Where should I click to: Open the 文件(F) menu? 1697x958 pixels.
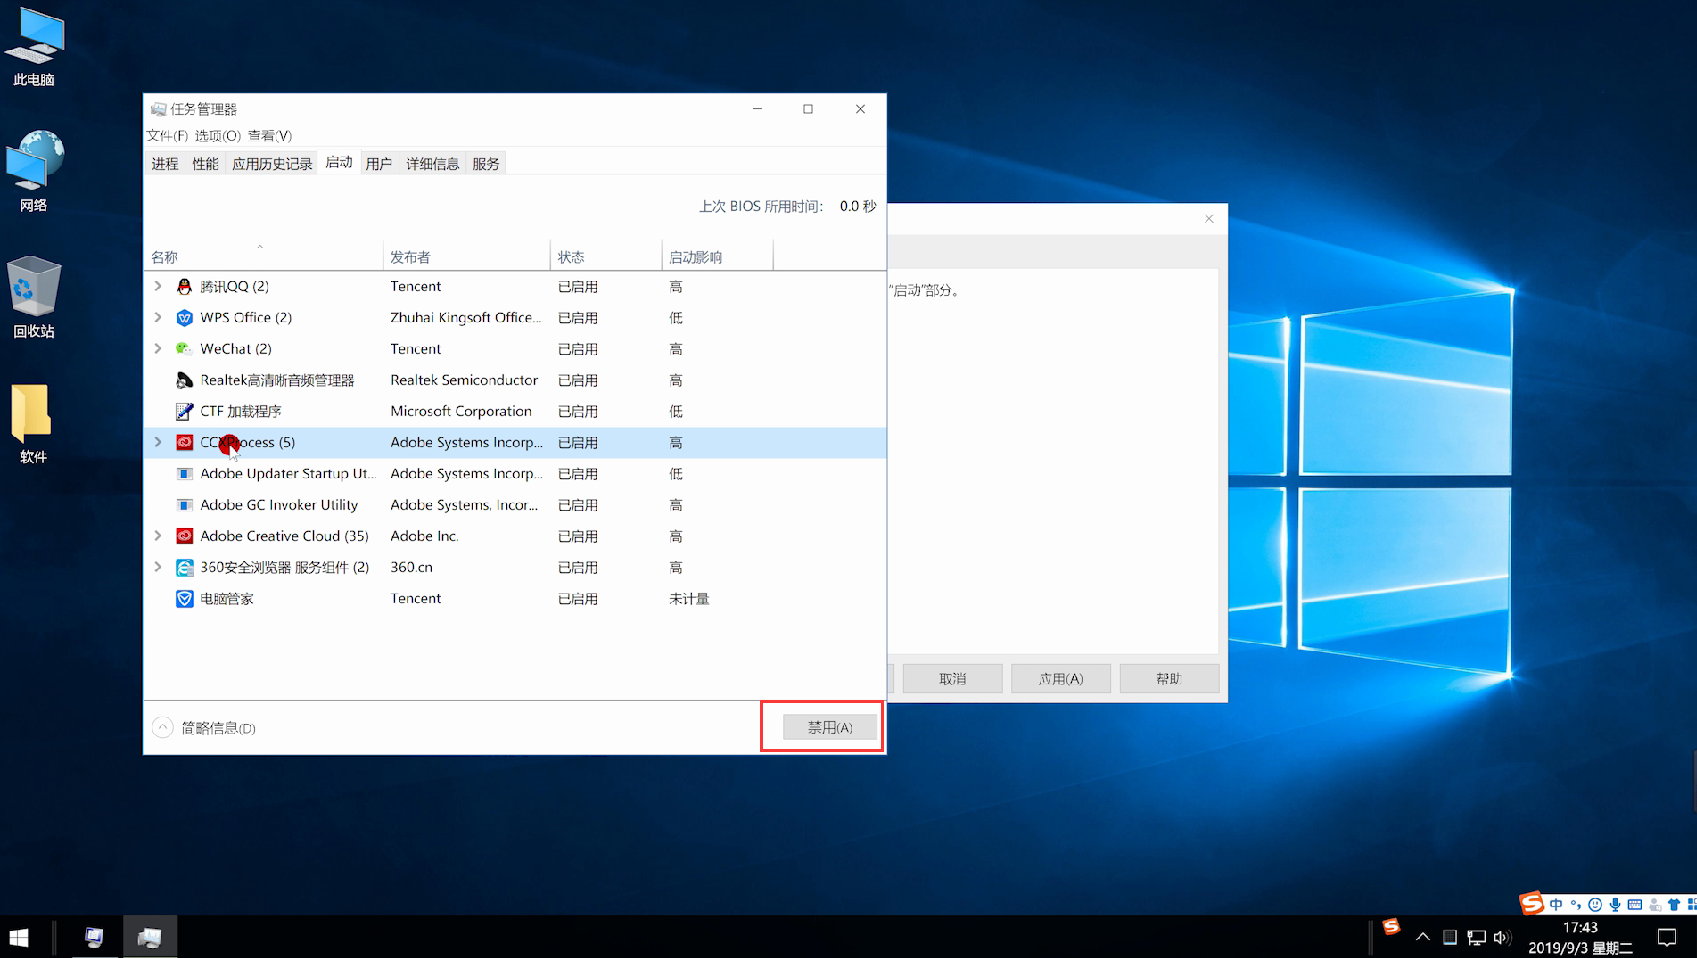(167, 136)
